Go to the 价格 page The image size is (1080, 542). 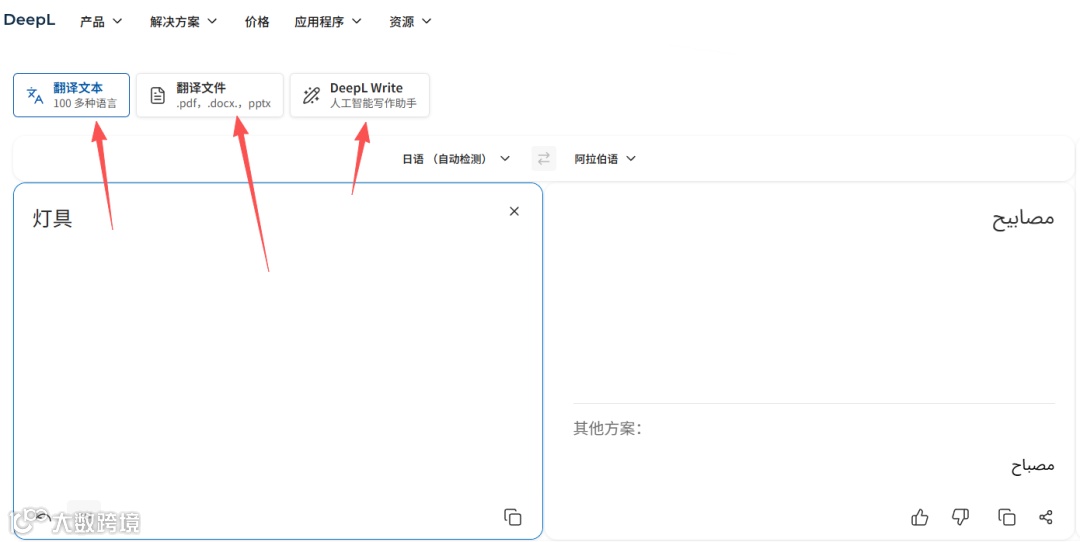(257, 21)
